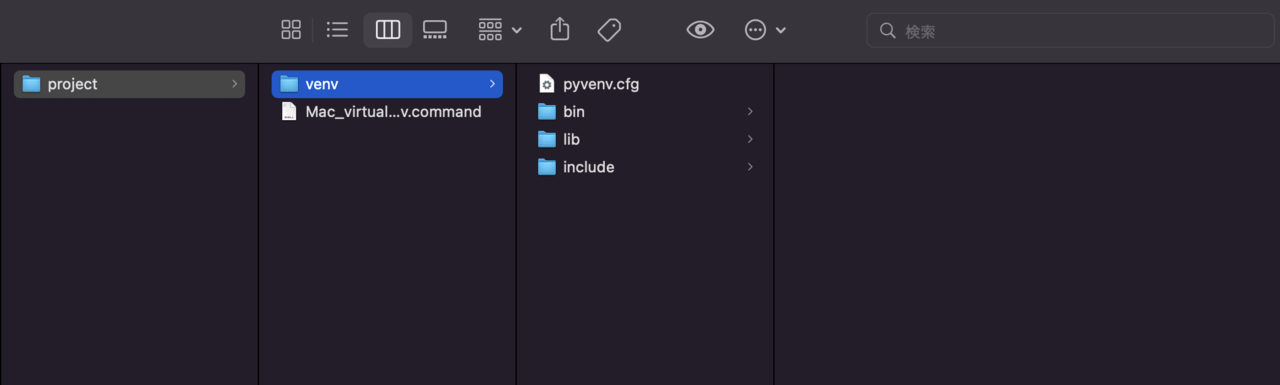Select the project folder
Screen dimensions: 1280x385
point(129,84)
